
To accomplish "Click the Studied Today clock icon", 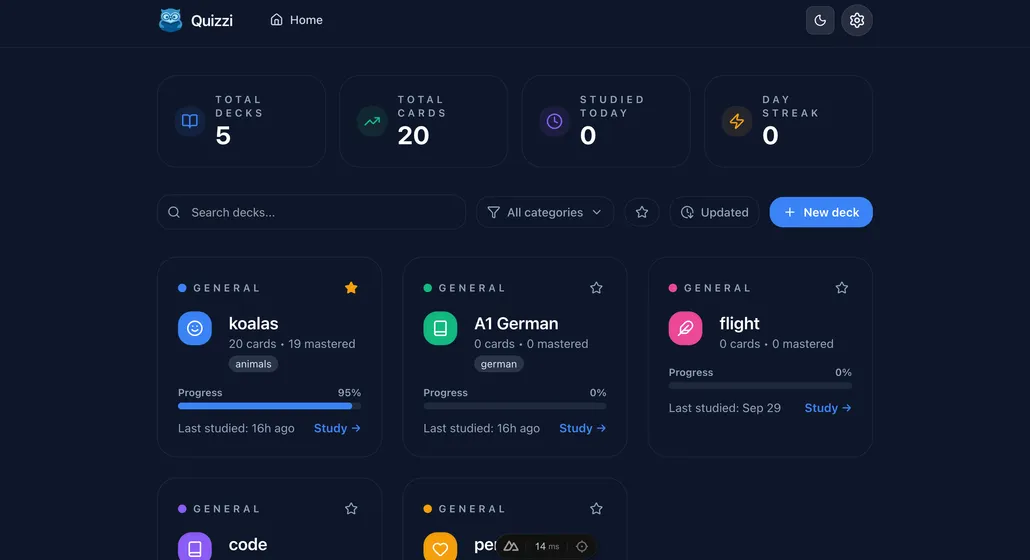I will pos(554,121).
